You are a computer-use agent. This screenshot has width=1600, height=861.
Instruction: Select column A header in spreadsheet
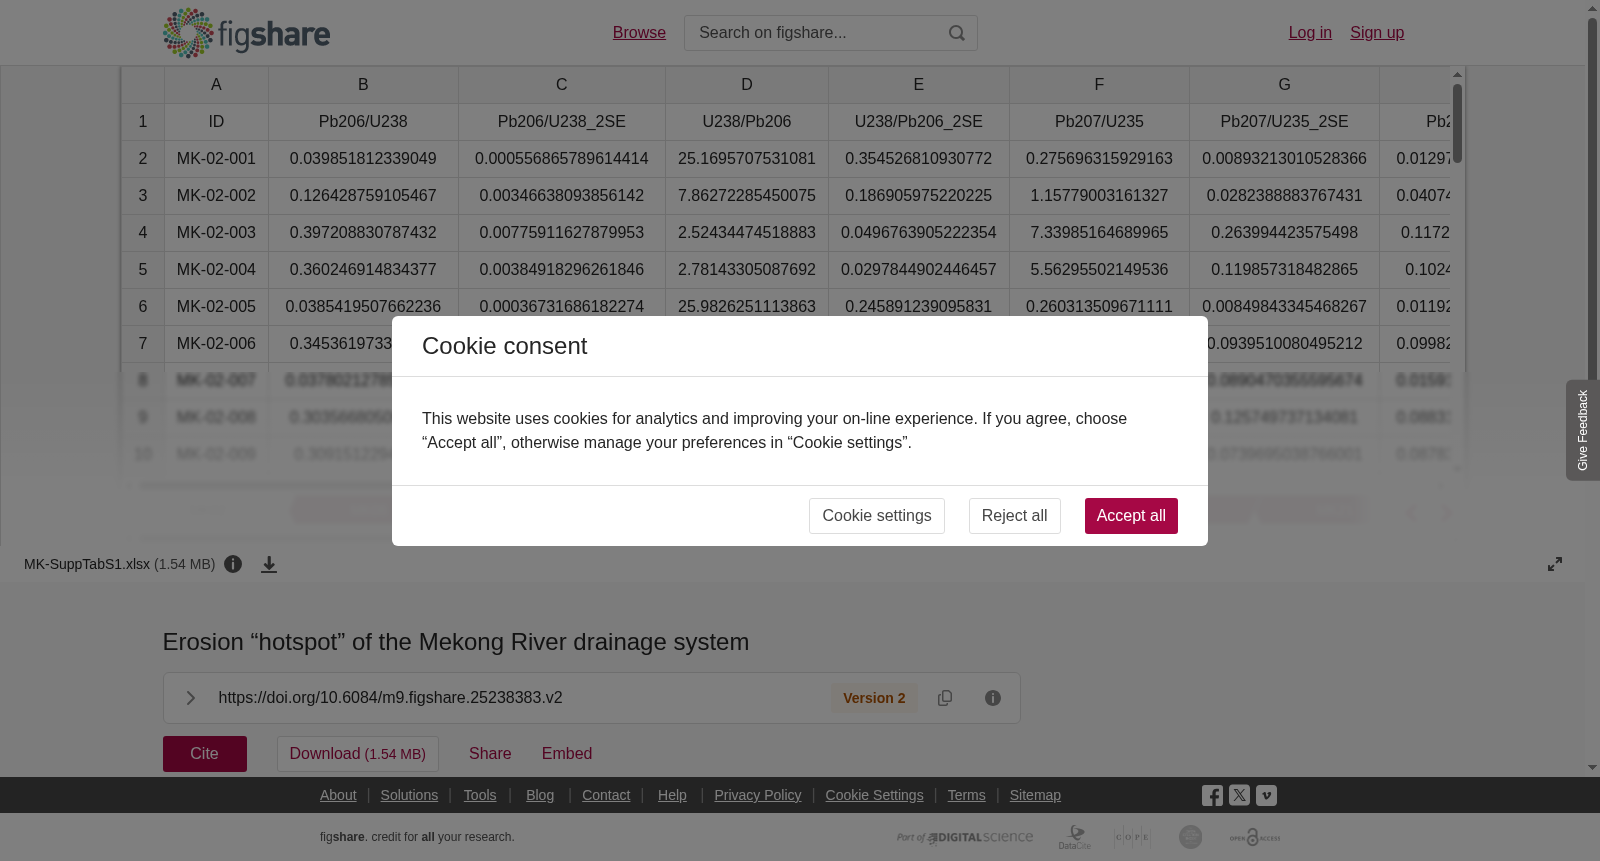point(216,85)
